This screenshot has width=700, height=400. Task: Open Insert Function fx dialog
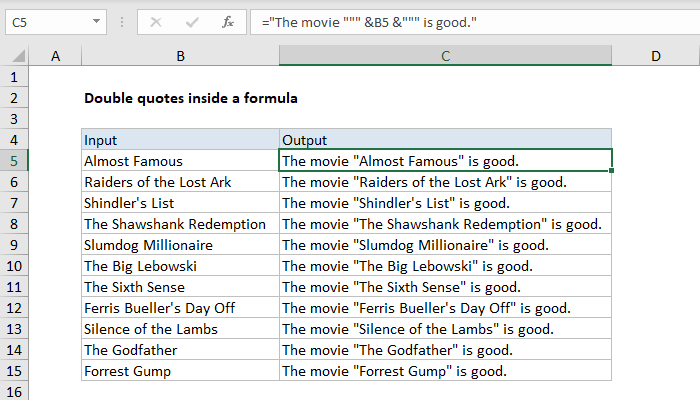point(228,20)
